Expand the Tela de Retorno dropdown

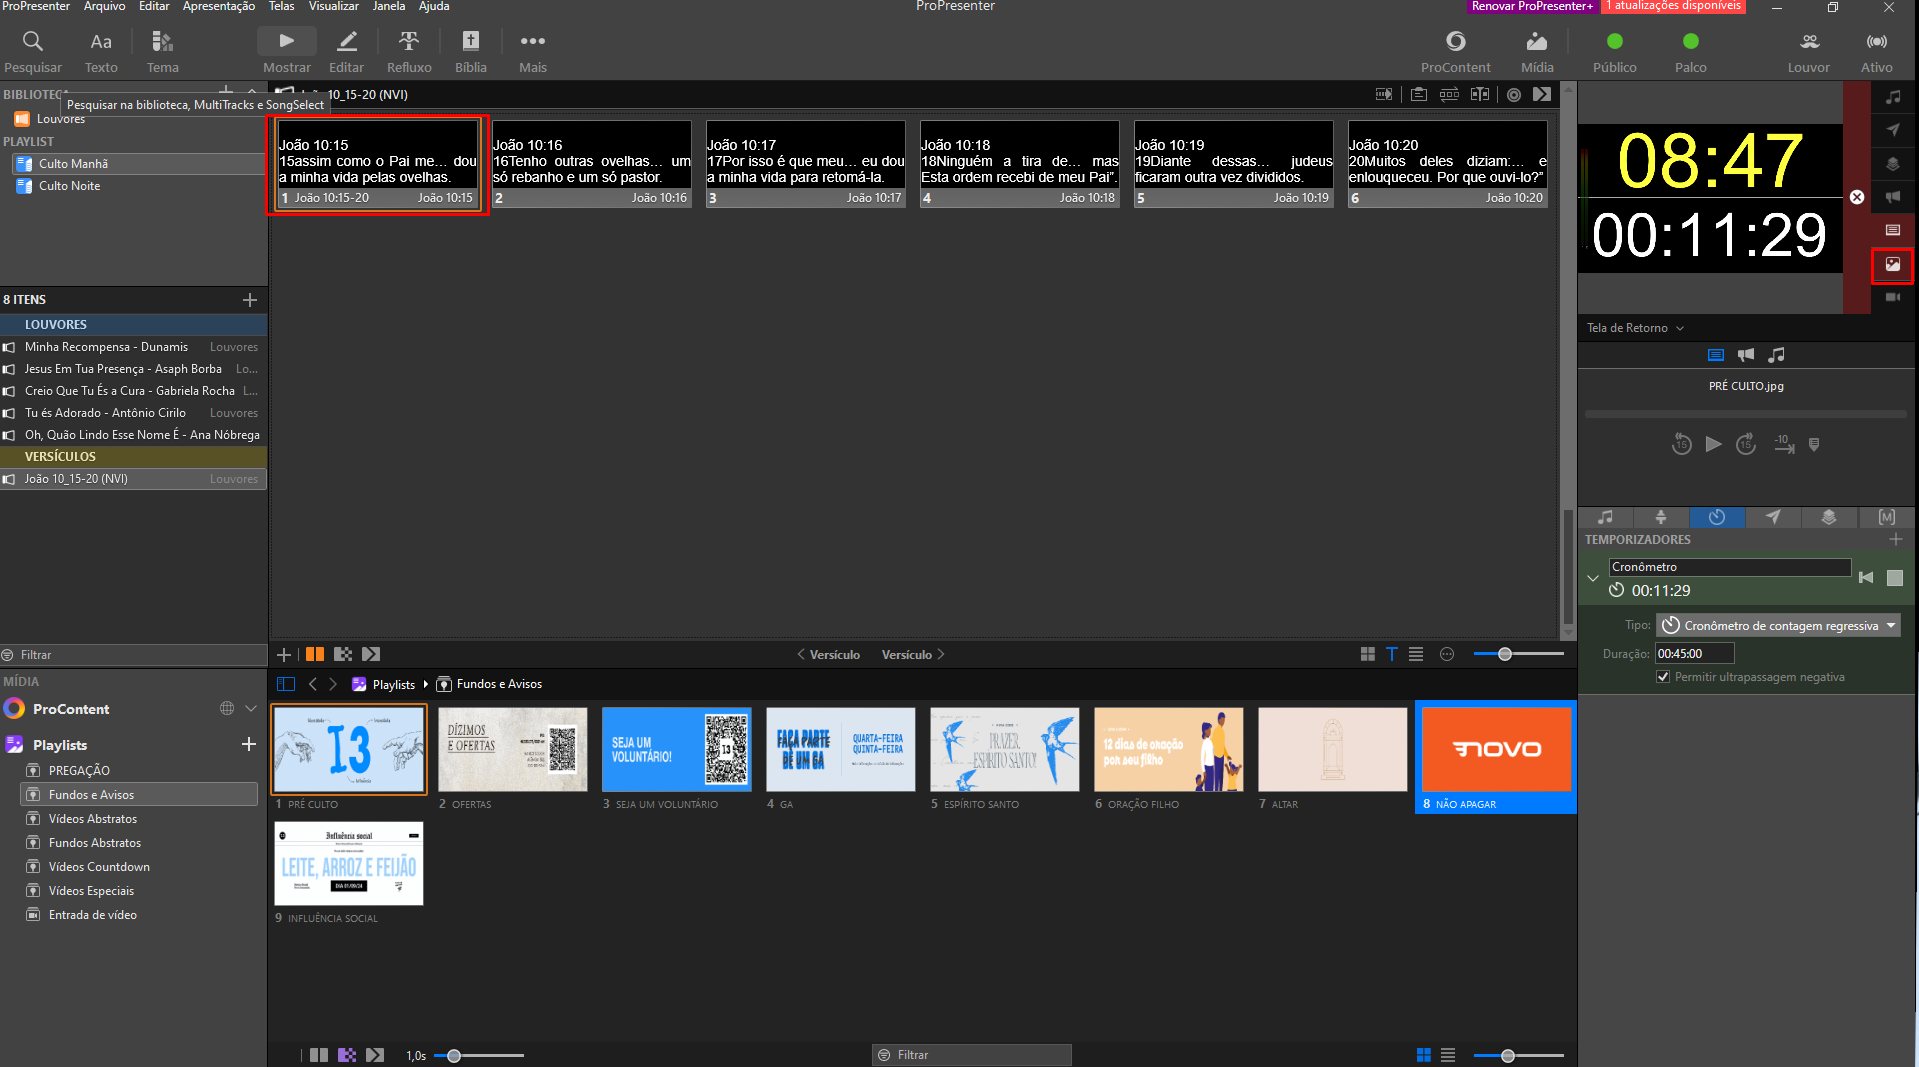pyautogui.click(x=1635, y=328)
